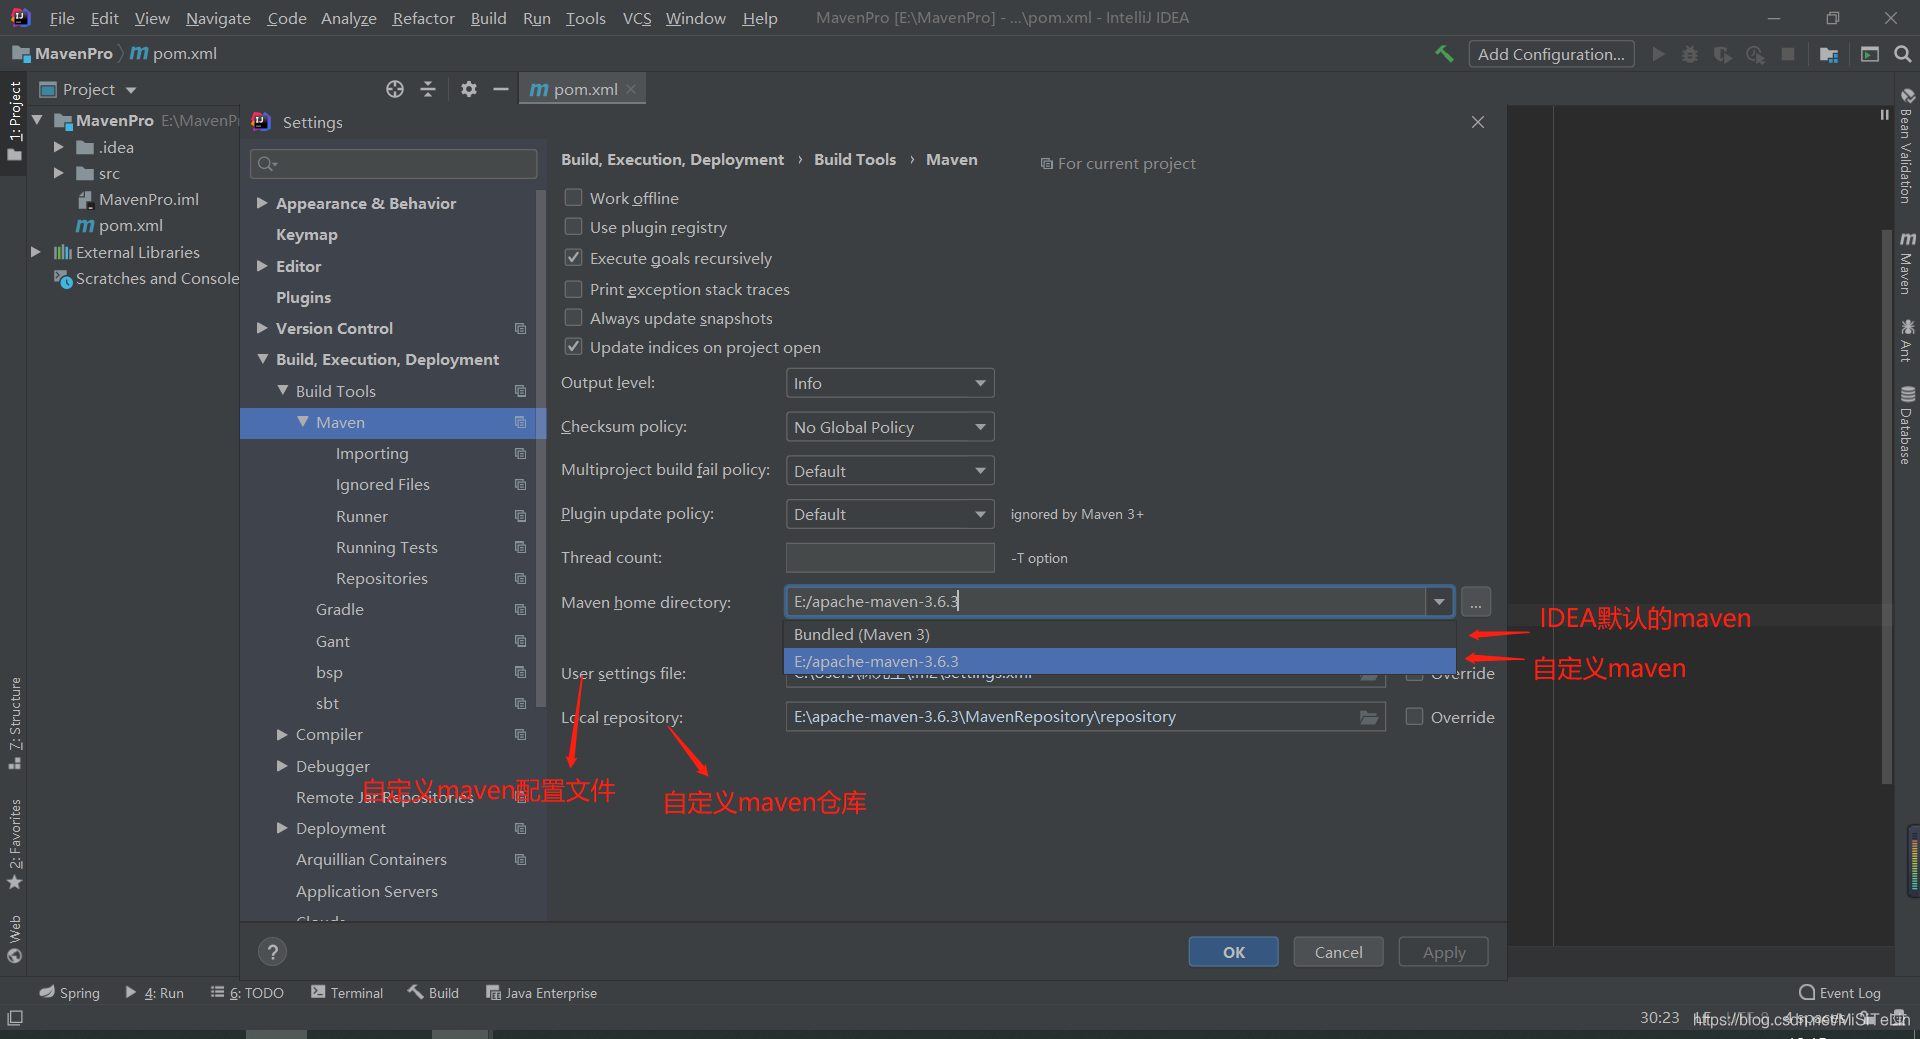This screenshot has width=1920, height=1039.
Task: Click the Run play icon in toolbar
Action: (x=1659, y=54)
